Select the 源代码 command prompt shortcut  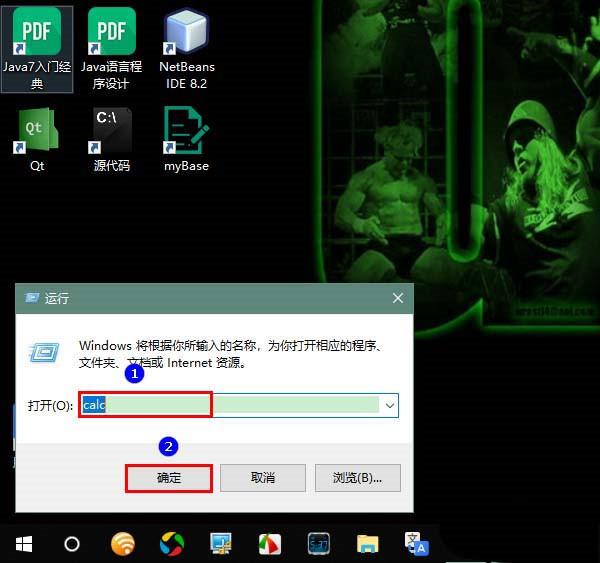(111, 140)
